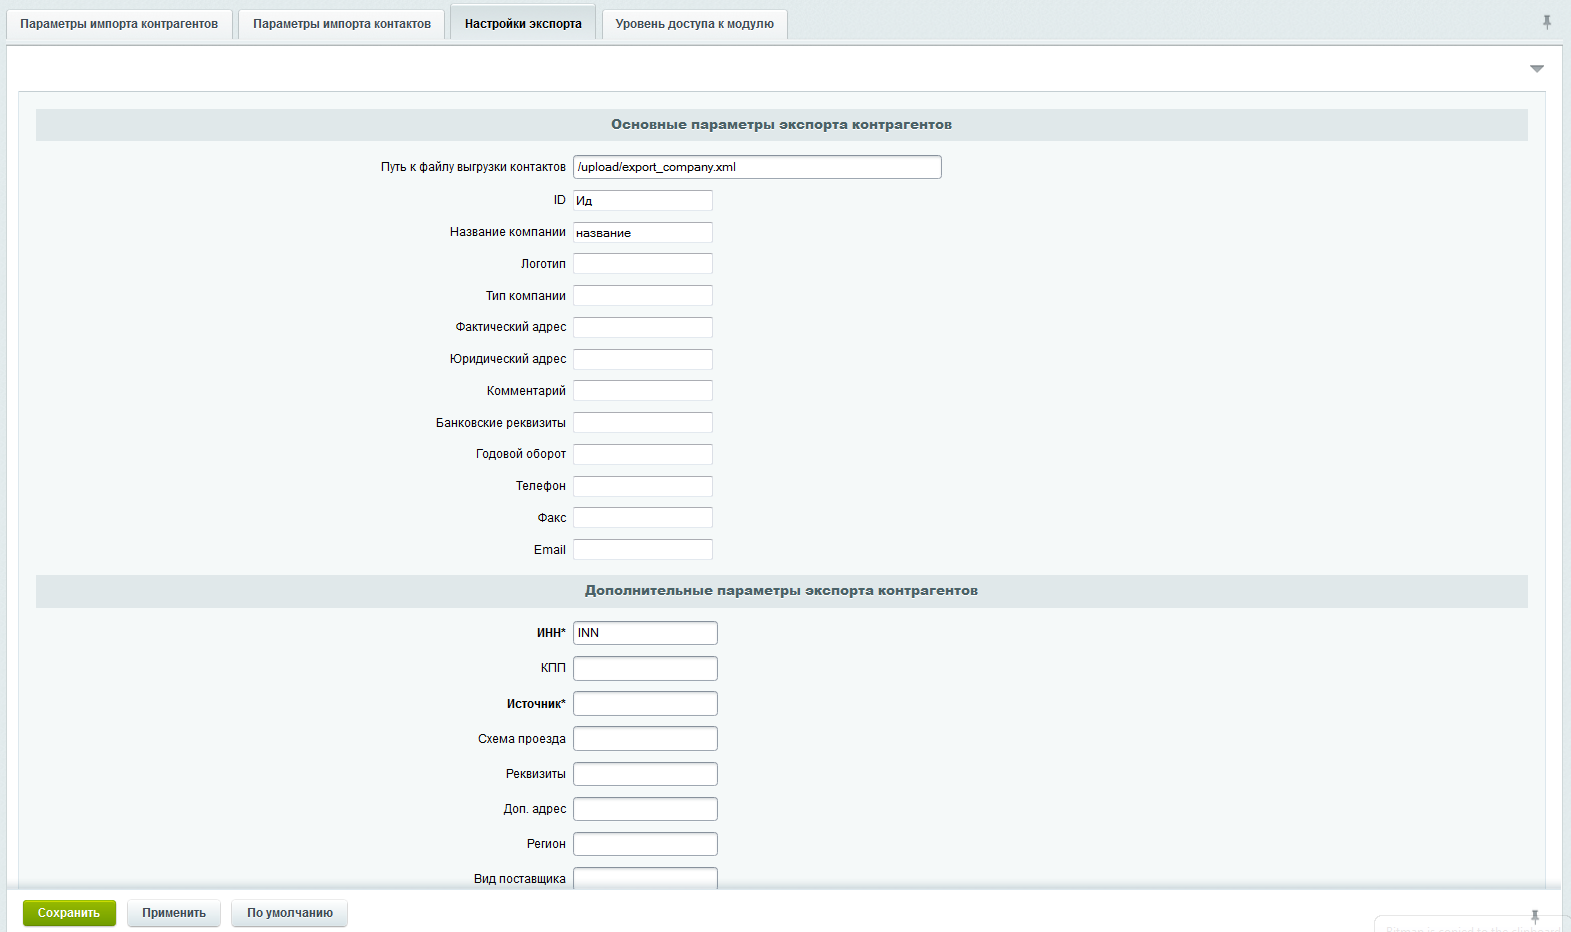Click the Вид поставщика field
Image resolution: width=1571 pixels, height=932 pixels.
645,878
